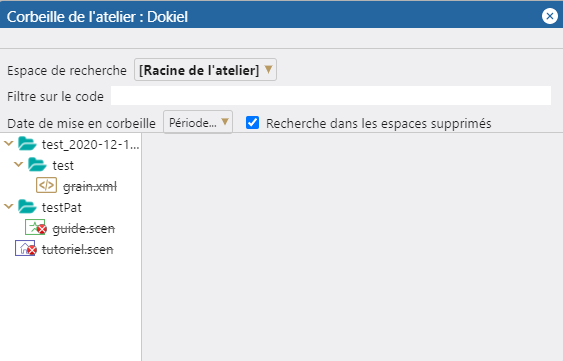
Task: Open the Période date dropdown
Action: pos(198,122)
